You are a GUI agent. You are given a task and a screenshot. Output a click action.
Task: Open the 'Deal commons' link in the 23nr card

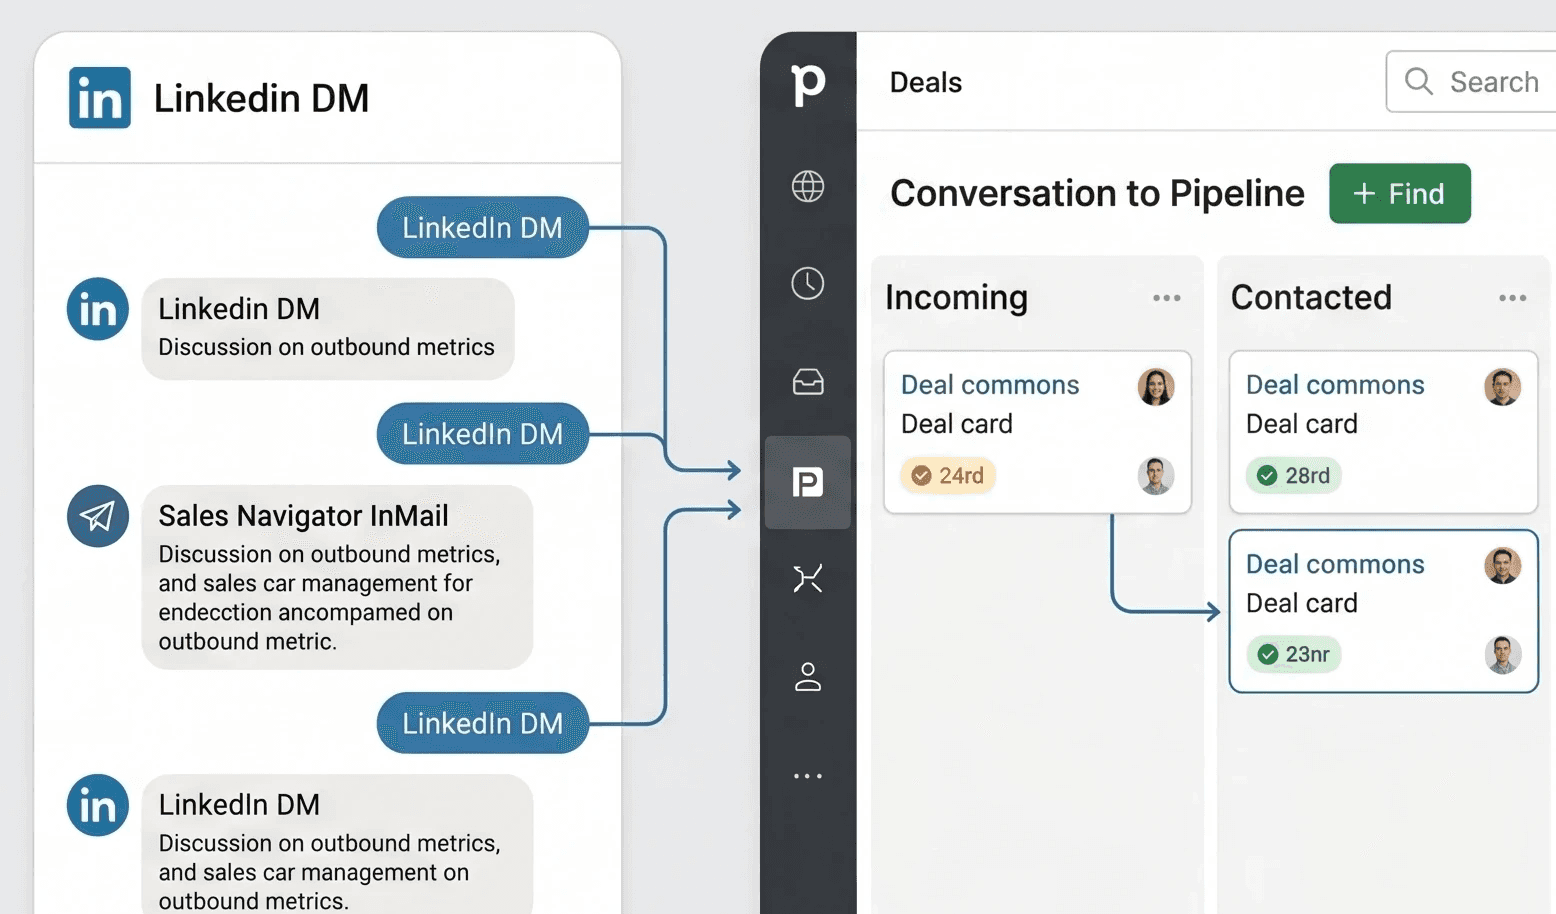coord(1335,564)
